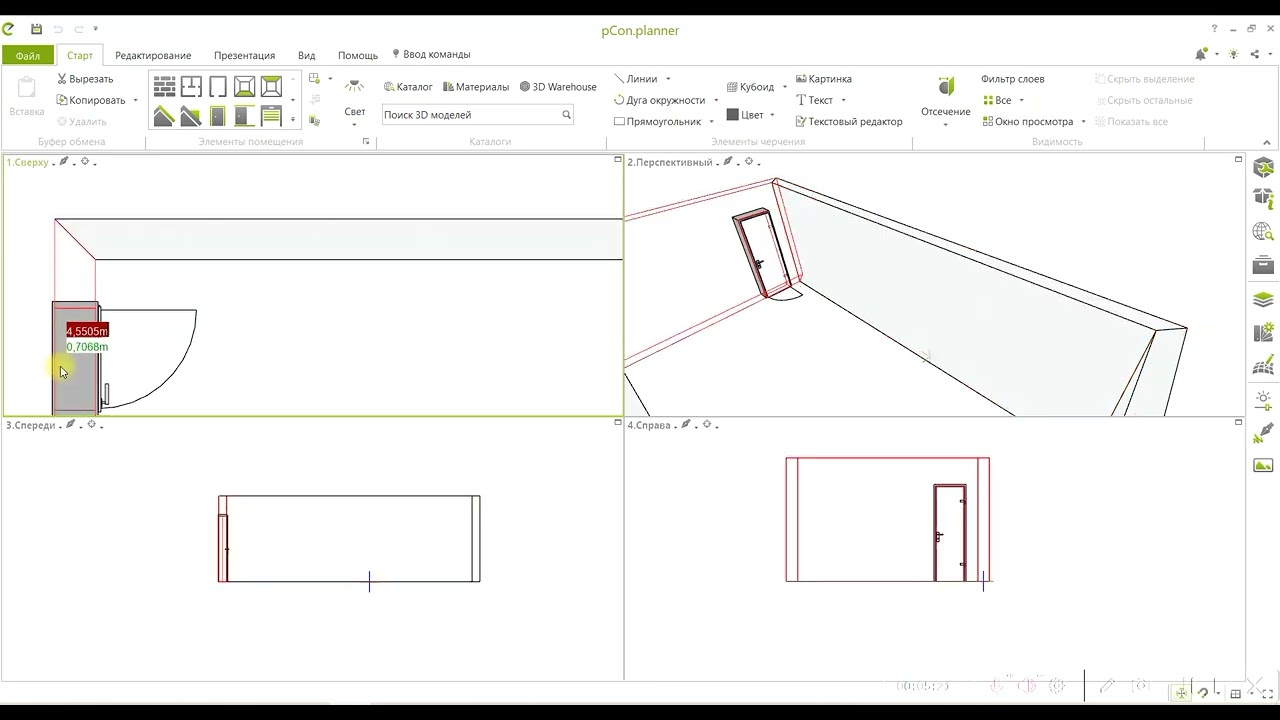Click the Отсечение clipping icon
Screen dimensions: 1280x720
pyautogui.click(x=946, y=87)
